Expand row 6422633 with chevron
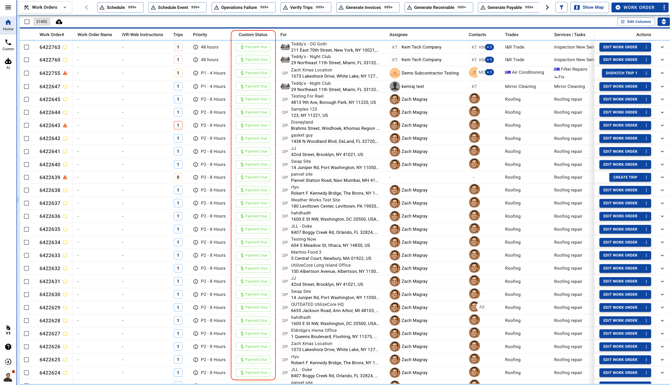 point(662,255)
